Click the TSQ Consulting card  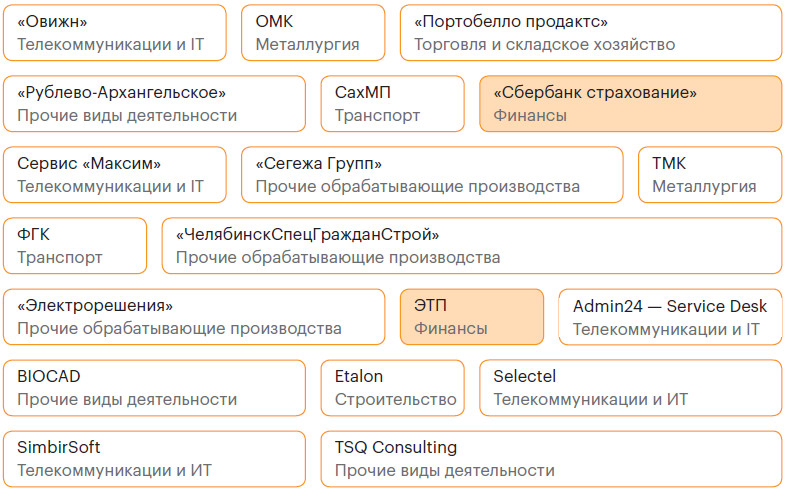pyautogui.click(x=550, y=459)
